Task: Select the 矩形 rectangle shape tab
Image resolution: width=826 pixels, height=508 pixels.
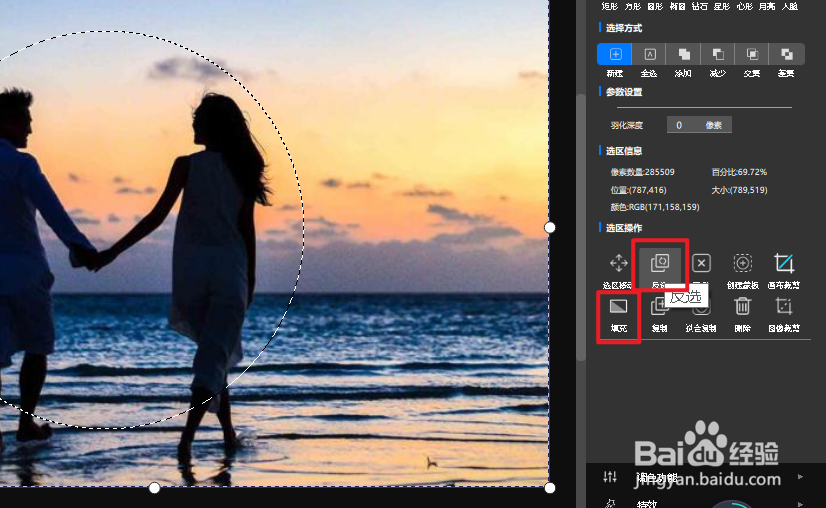Action: (609, 6)
